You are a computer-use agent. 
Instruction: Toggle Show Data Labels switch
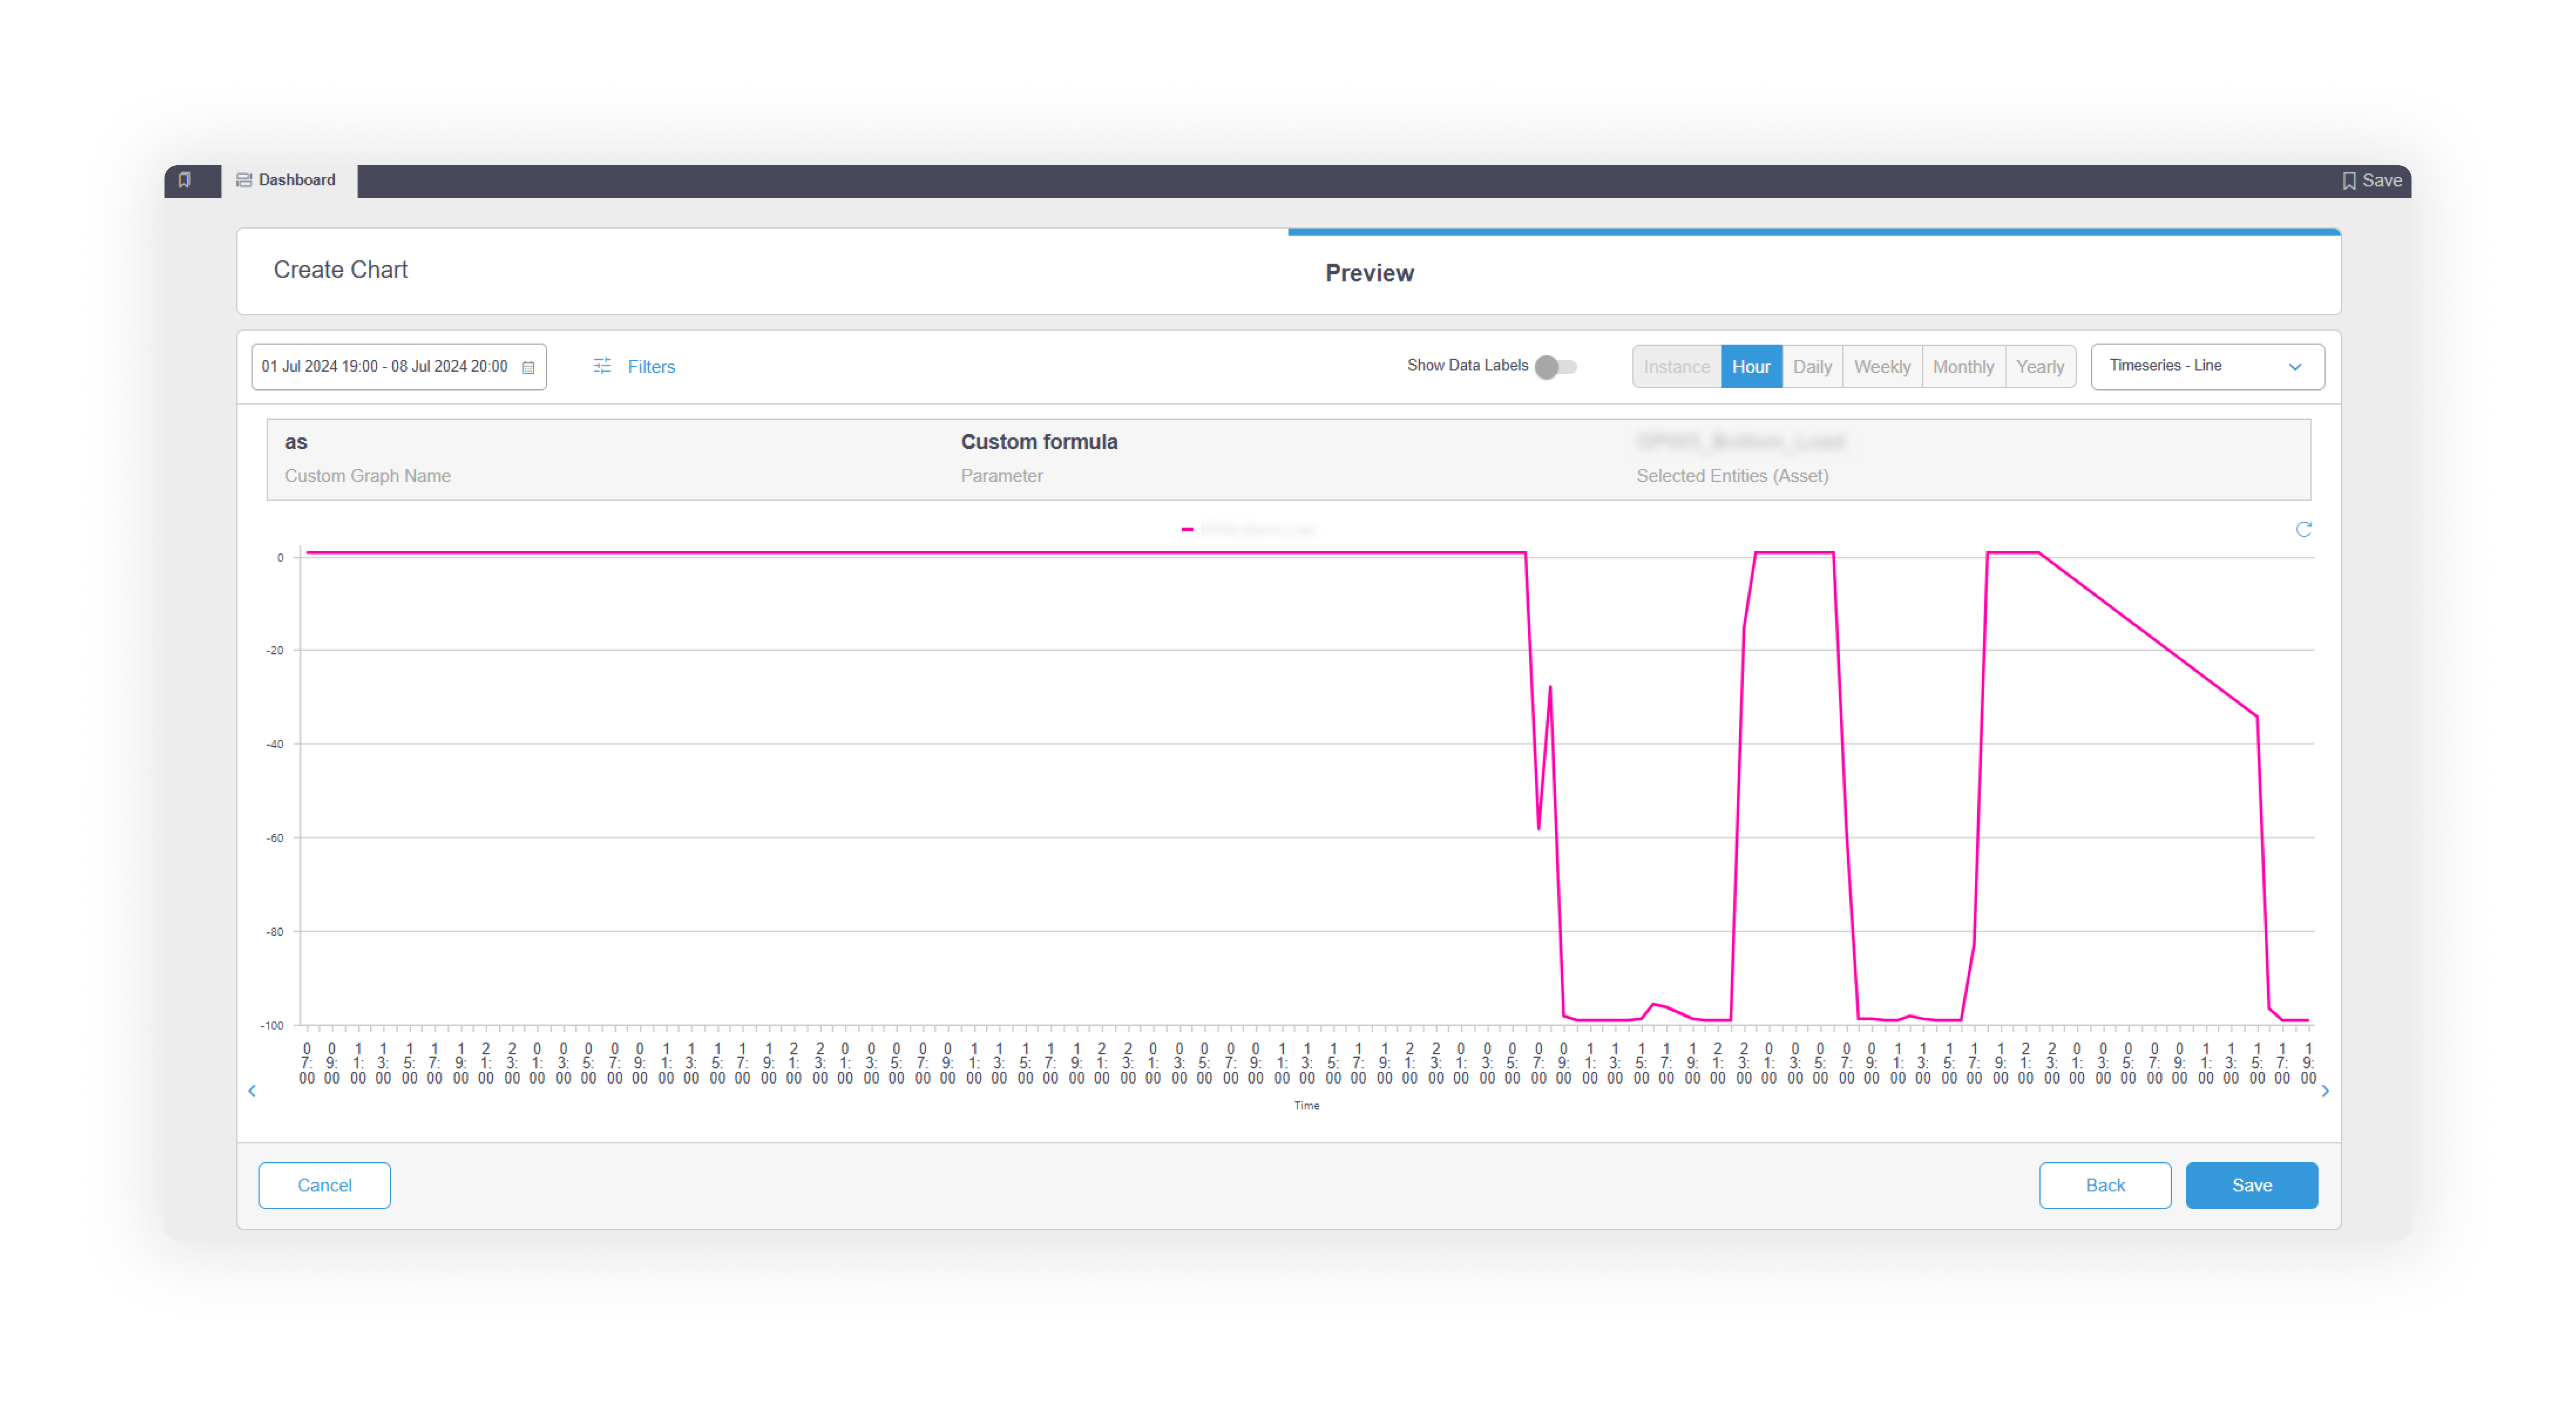pyautogui.click(x=1556, y=367)
